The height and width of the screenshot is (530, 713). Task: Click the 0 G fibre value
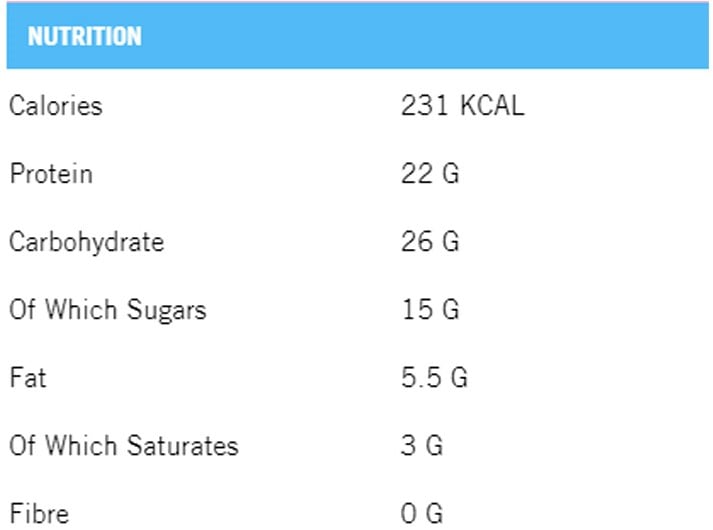pyautogui.click(x=422, y=514)
